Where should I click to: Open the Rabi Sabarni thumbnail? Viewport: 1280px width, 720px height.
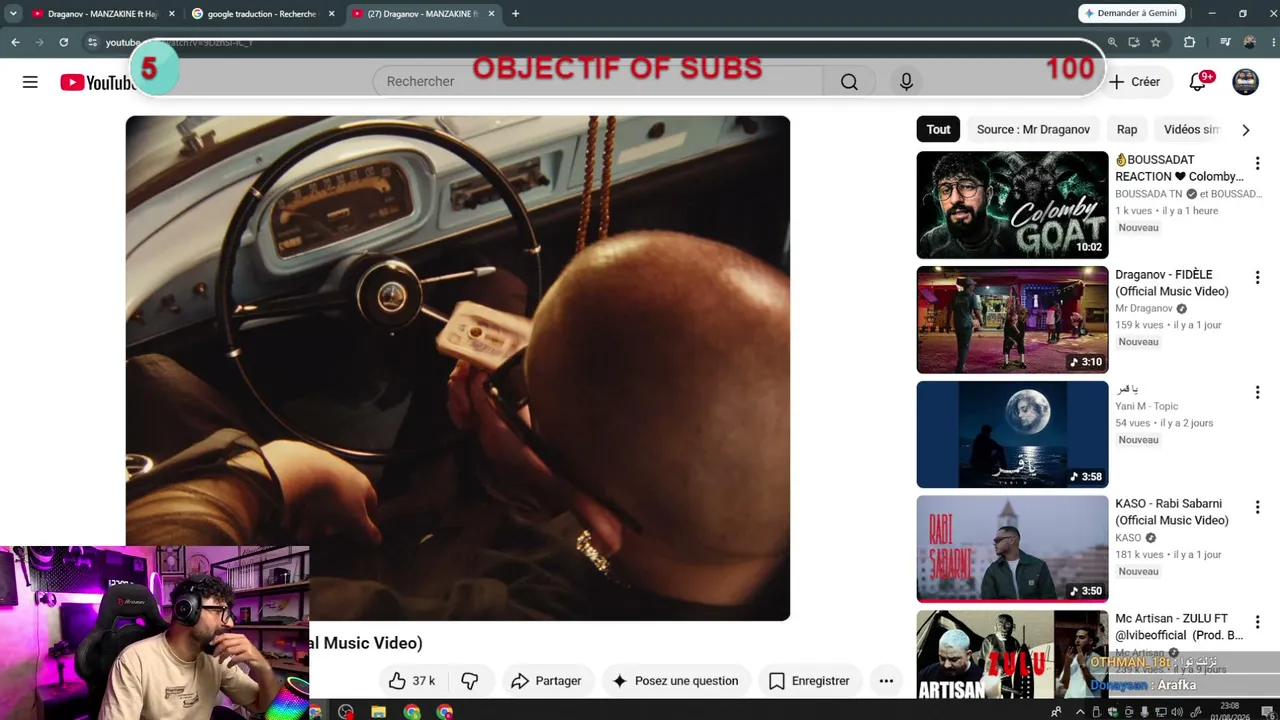pos(1012,550)
